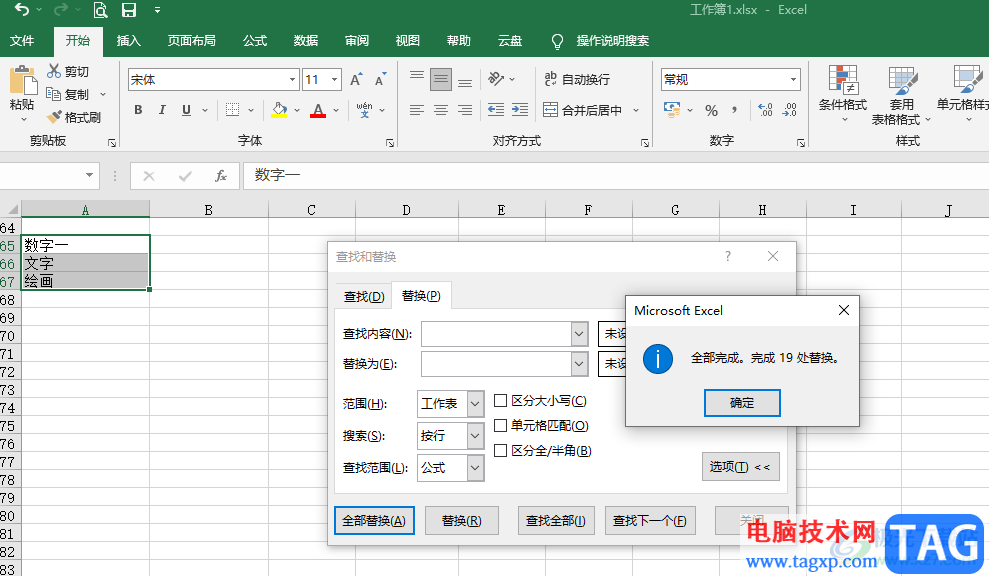989x576 pixels.
Task: Enable the 区分大小写 checkbox
Action: pos(502,401)
